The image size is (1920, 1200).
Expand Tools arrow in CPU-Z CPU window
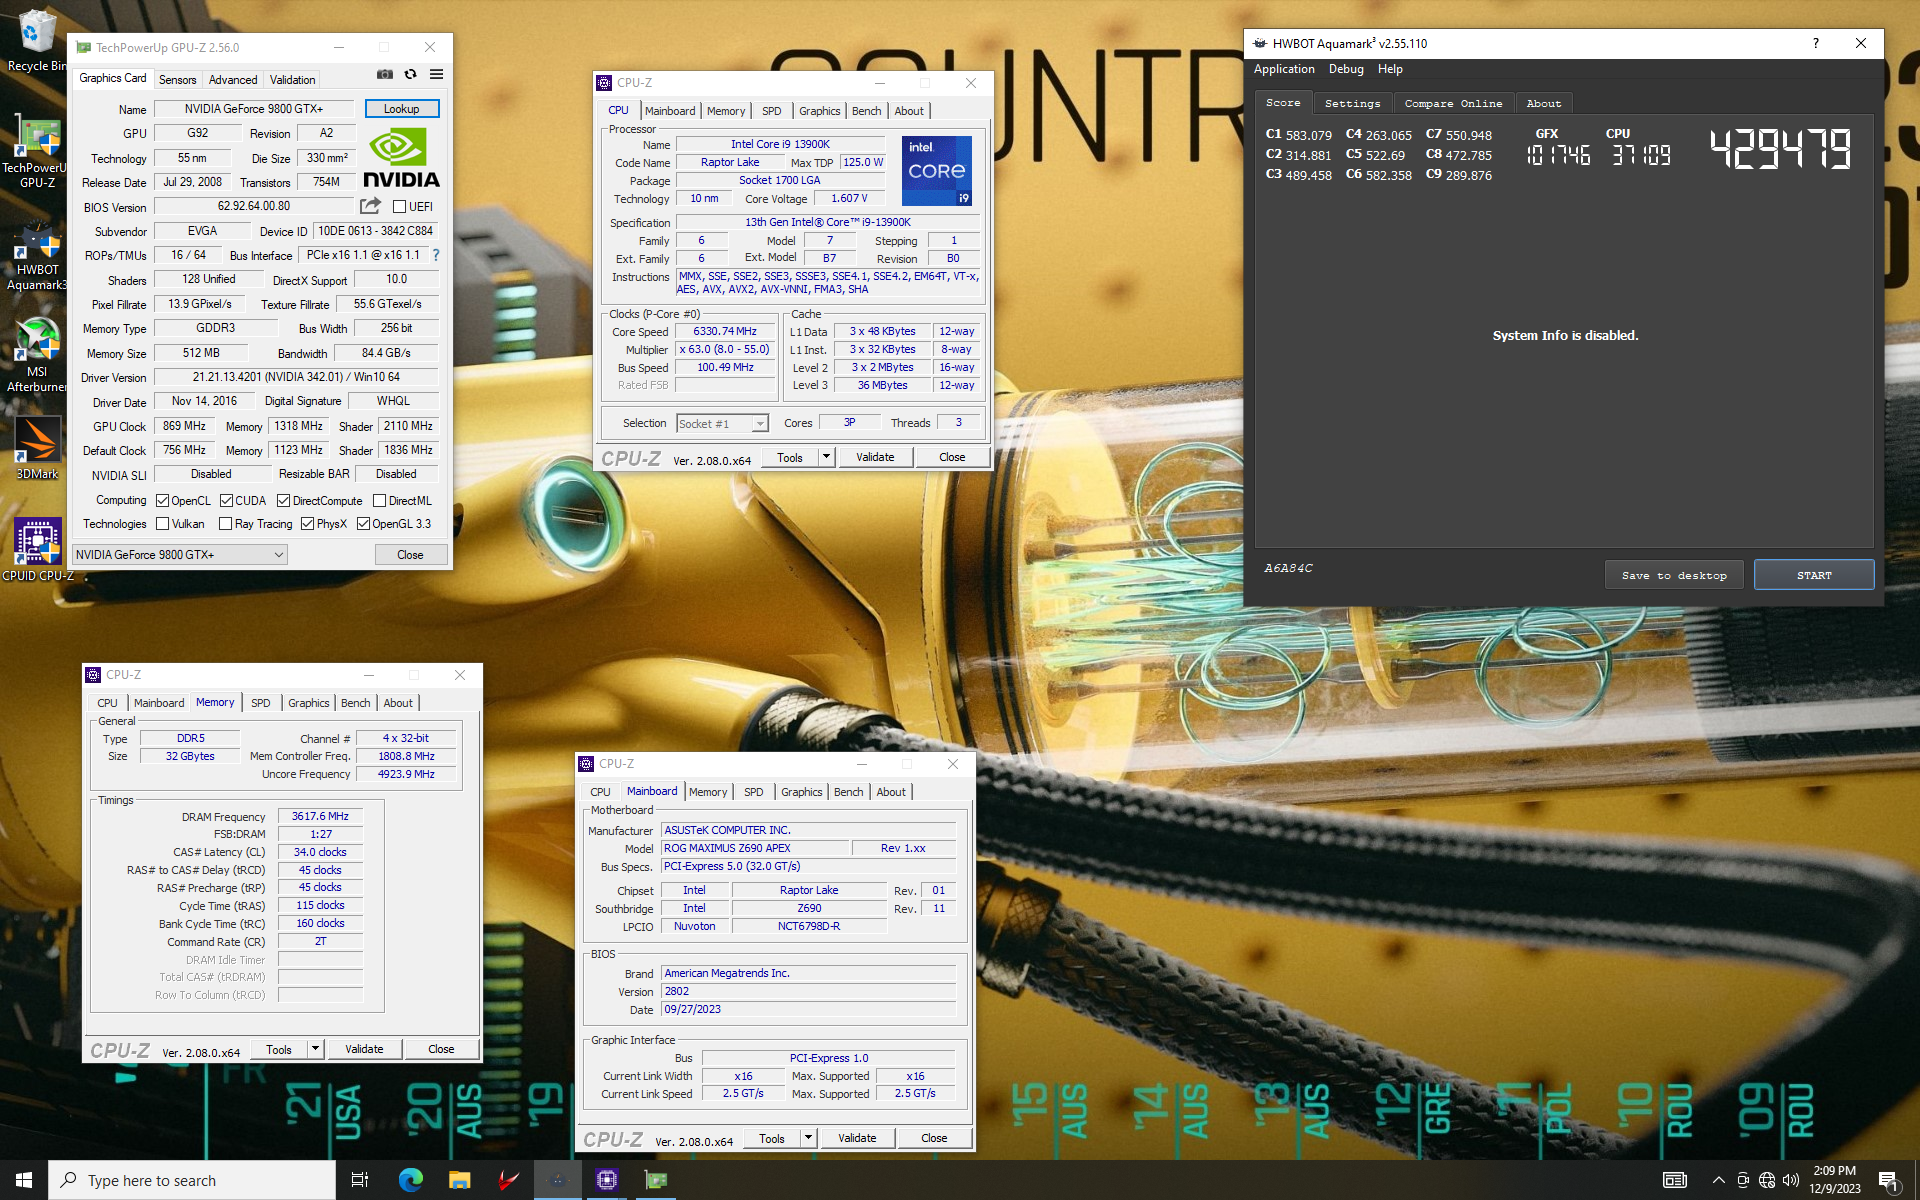click(826, 457)
